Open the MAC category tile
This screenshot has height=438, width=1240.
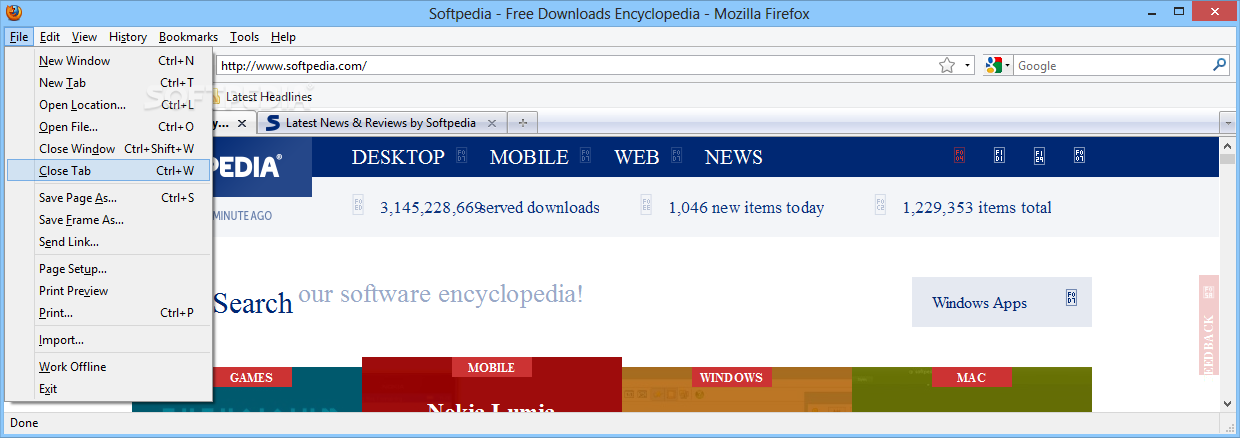point(971,378)
